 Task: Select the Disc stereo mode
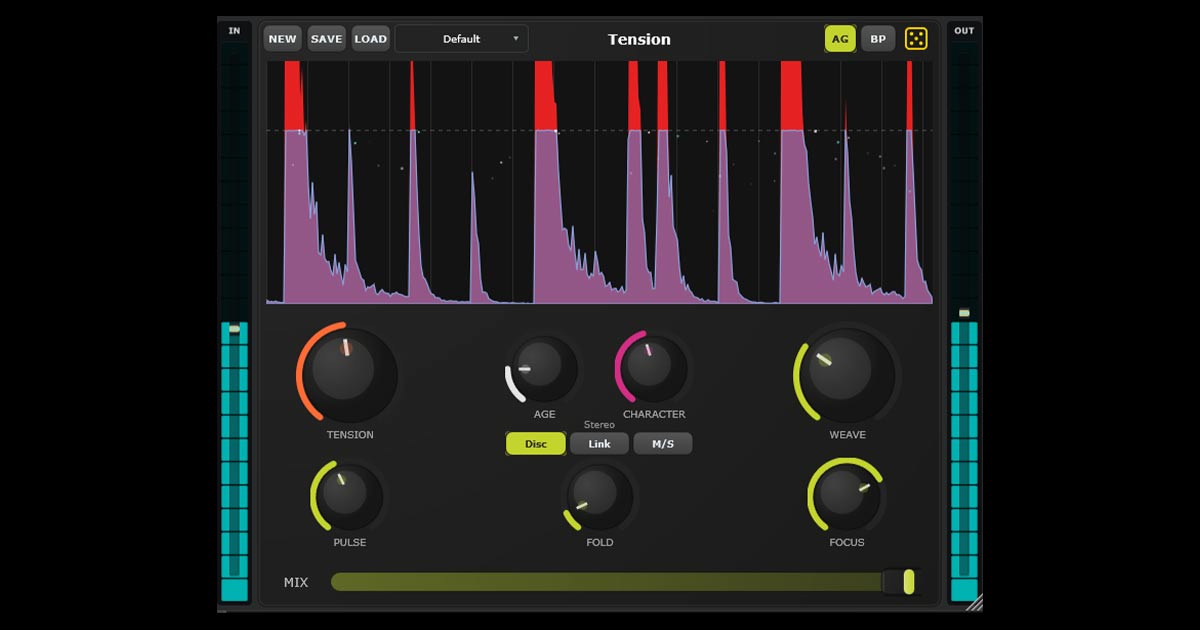tap(535, 443)
